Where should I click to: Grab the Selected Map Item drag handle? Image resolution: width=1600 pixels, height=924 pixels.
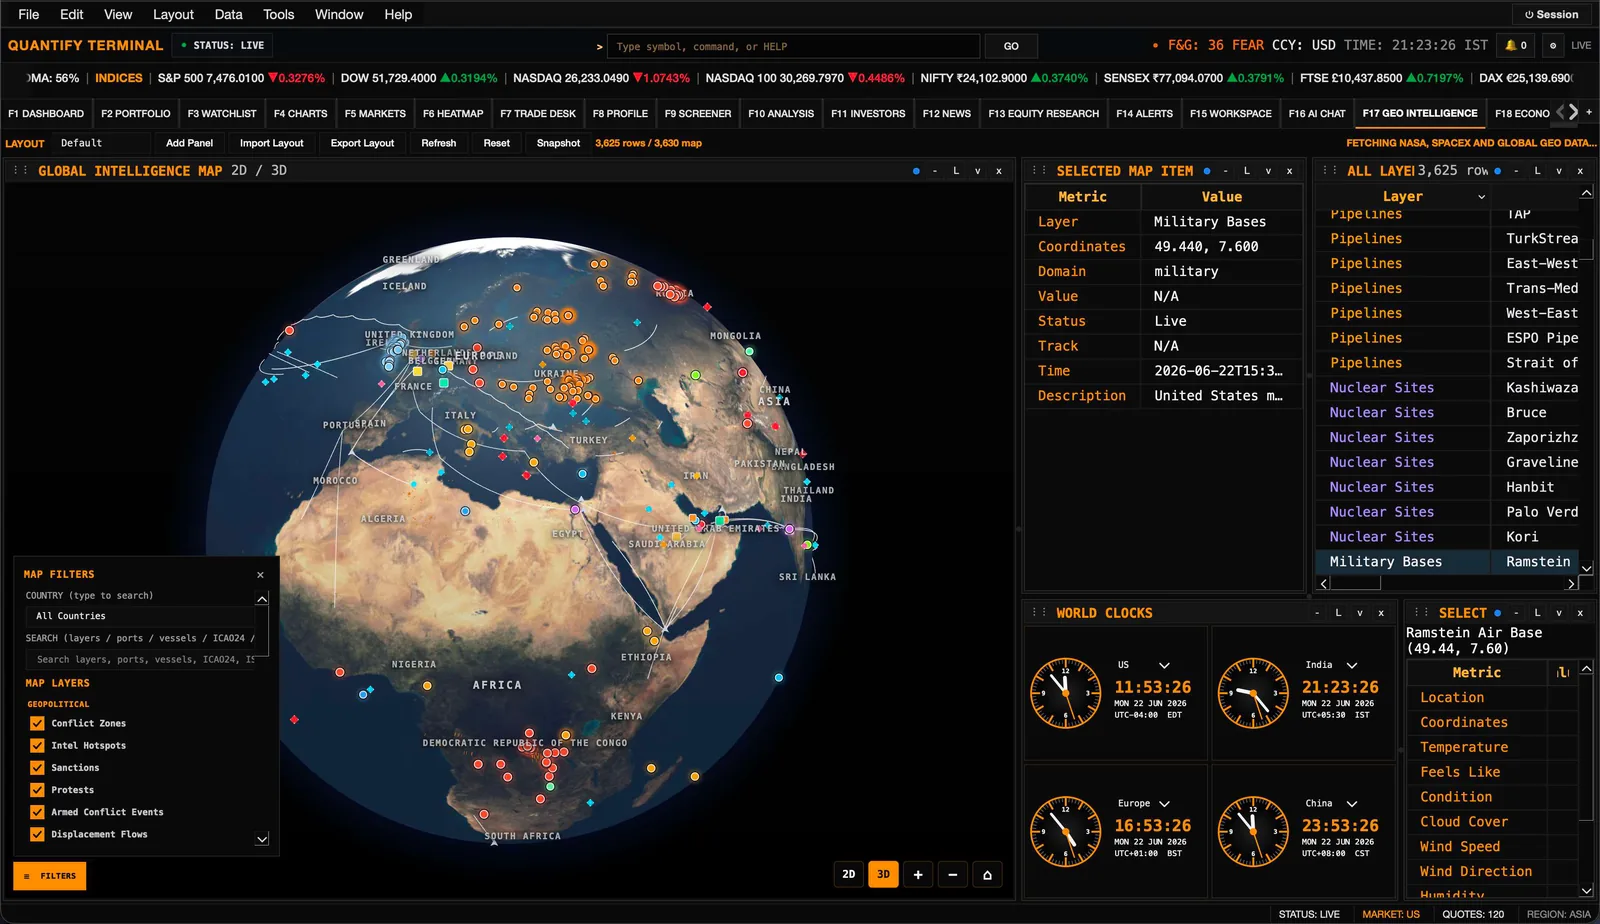1039,171
